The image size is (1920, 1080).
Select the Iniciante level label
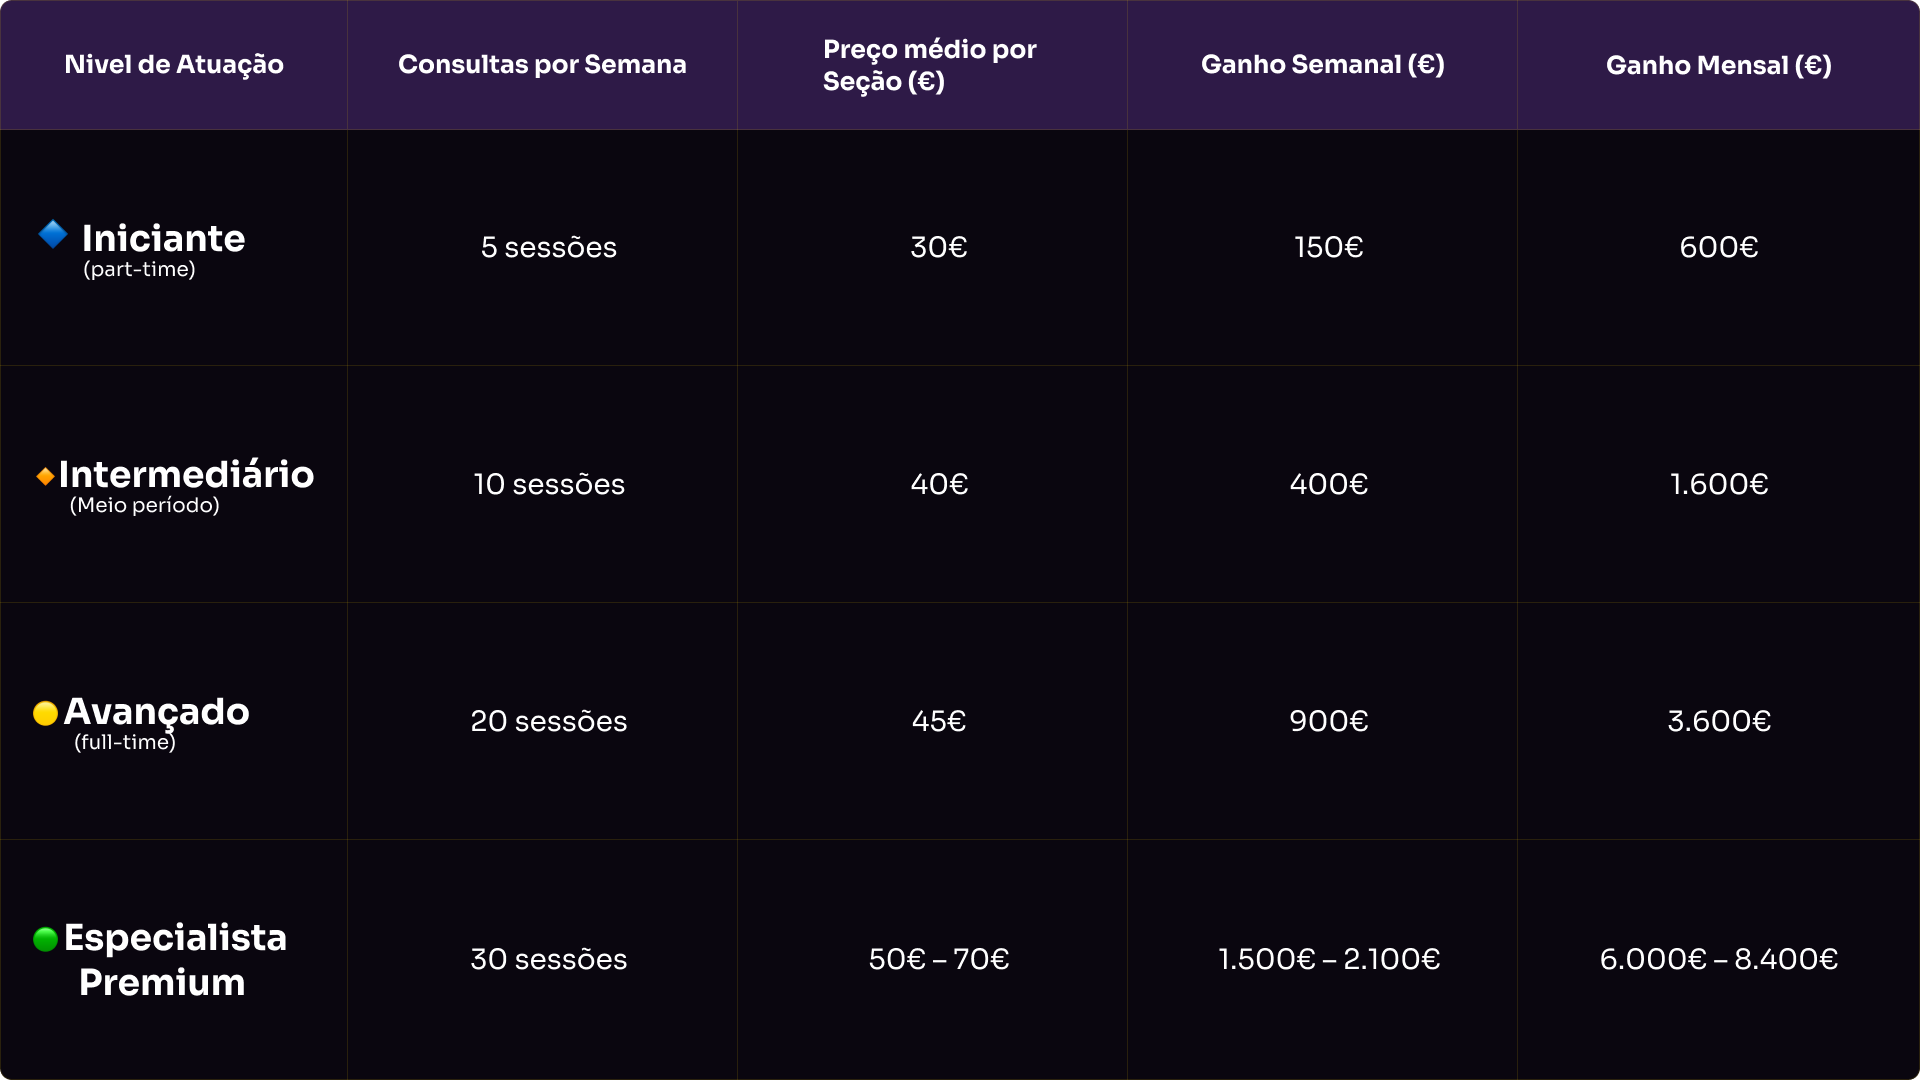coord(164,239)
